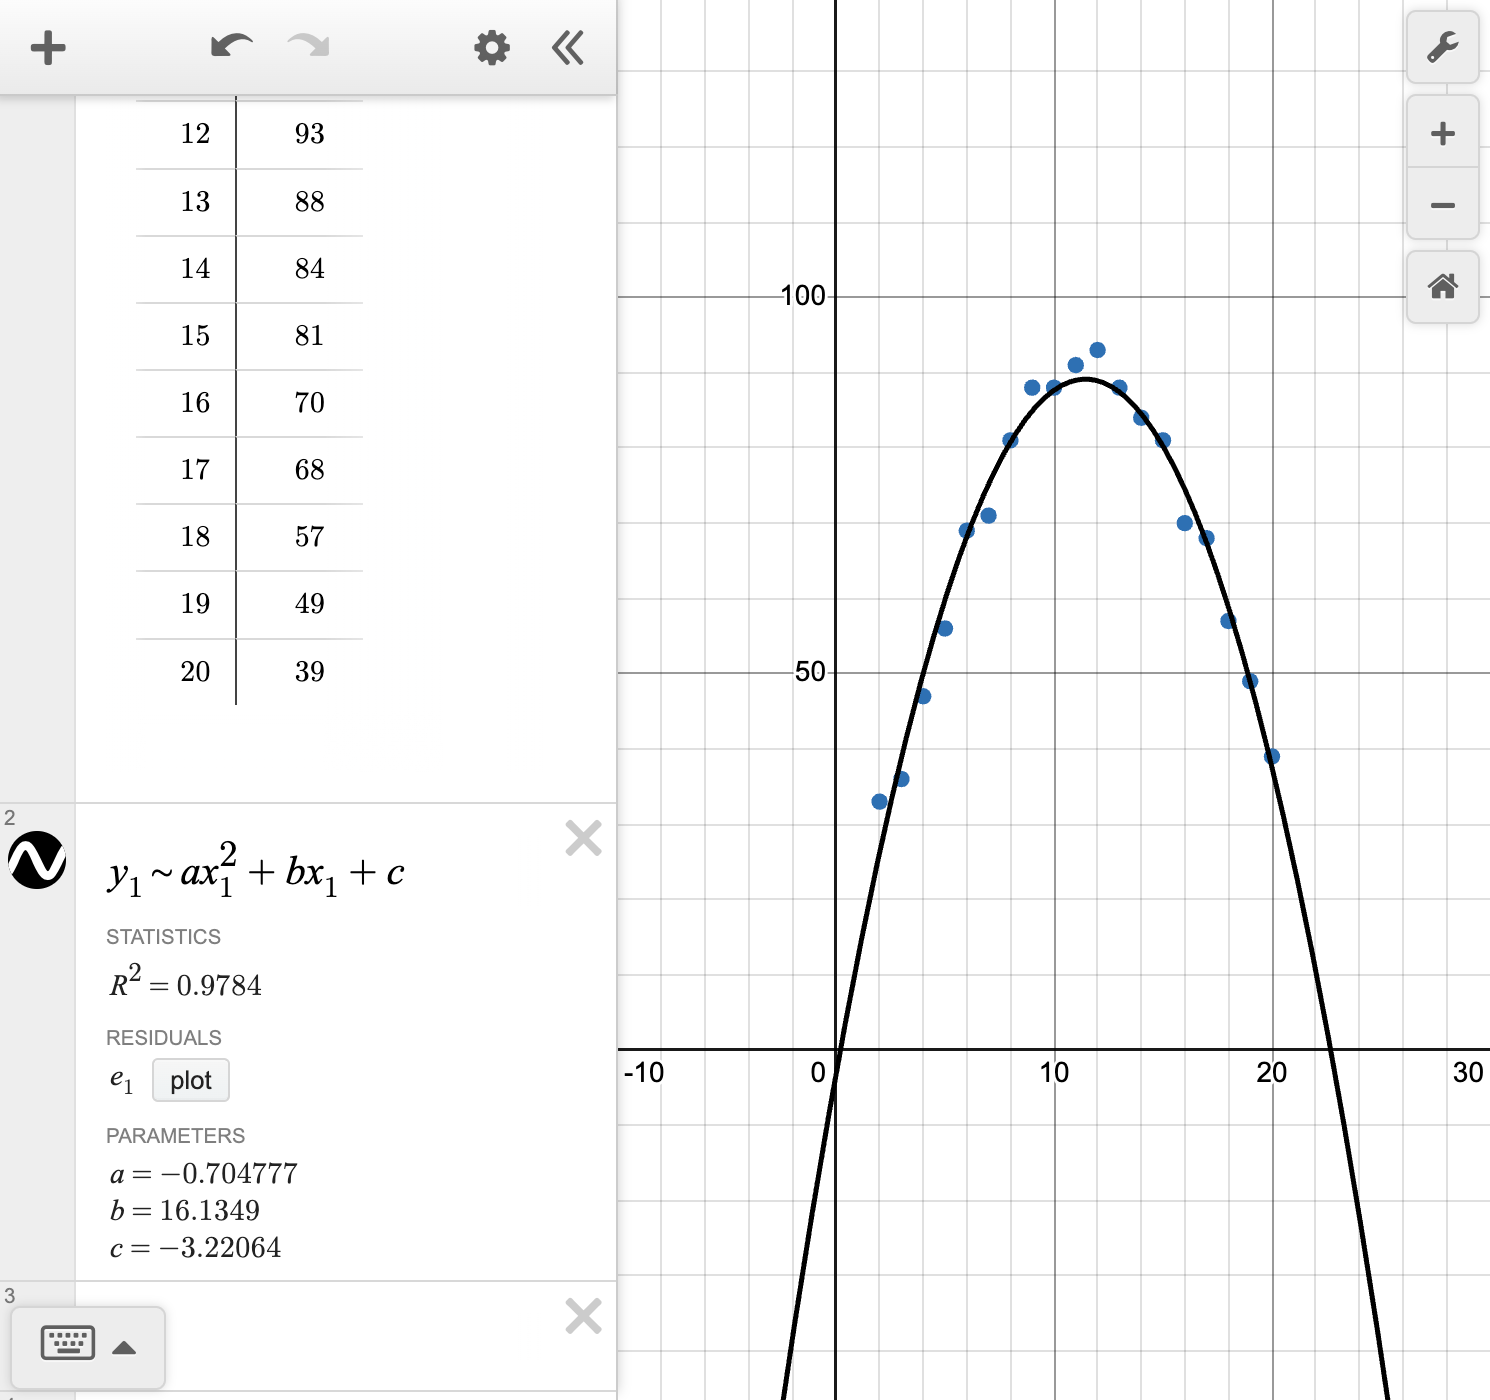Open the graph settings gear
Image resolution: width=1490 pixels, height=1400 pixels.
491,46
